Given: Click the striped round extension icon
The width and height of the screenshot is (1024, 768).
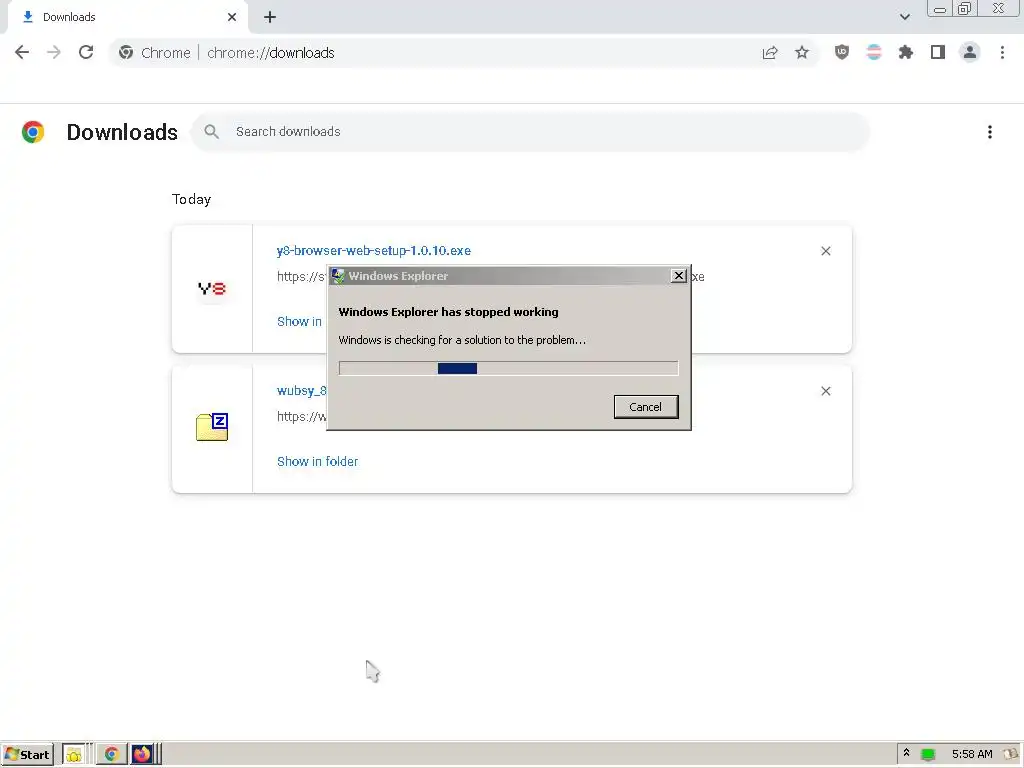Looking at the screenshot, I should [874, 52].
